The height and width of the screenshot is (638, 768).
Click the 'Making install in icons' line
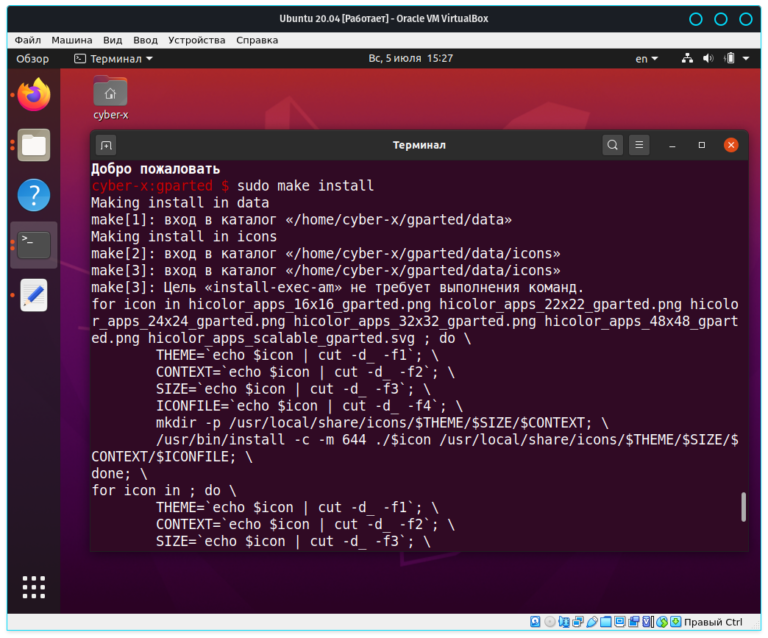coord(184,236)
